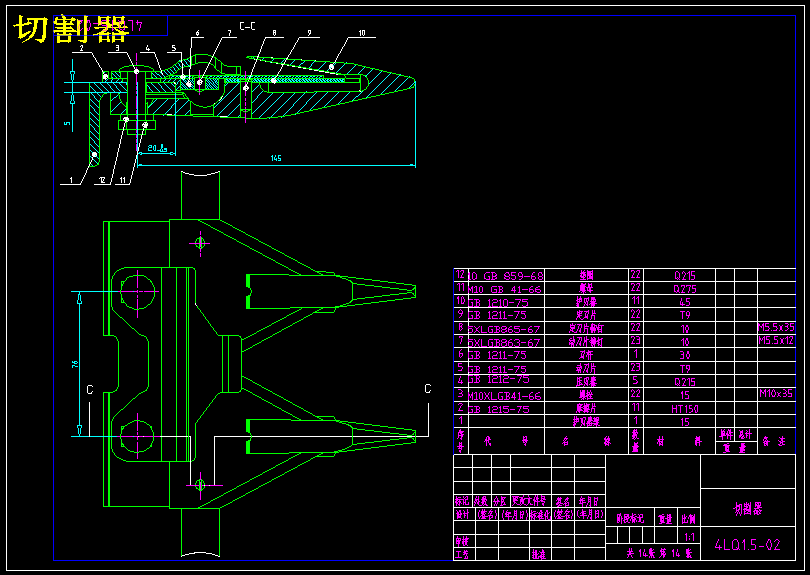Click balloon number 8 in section view

[274, 33]
